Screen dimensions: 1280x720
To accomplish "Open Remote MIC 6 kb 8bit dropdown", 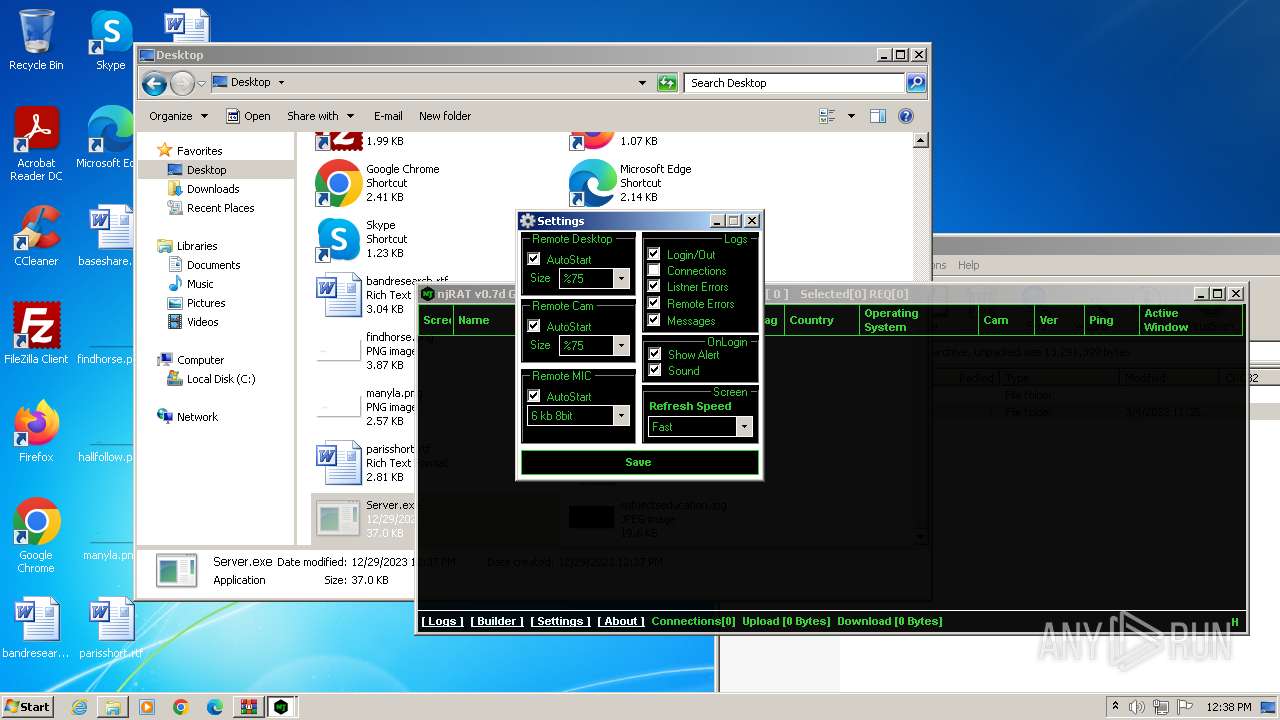I will point(621,416).
